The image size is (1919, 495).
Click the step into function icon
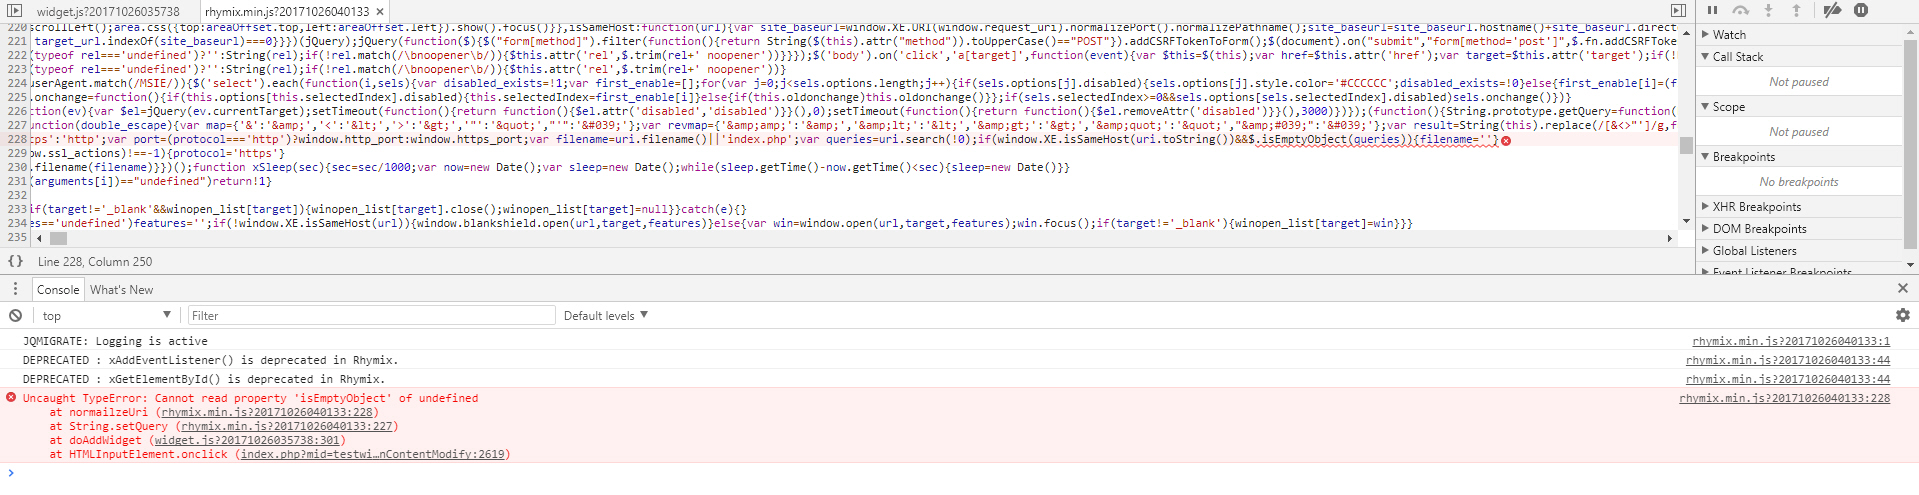point(1768,10)
